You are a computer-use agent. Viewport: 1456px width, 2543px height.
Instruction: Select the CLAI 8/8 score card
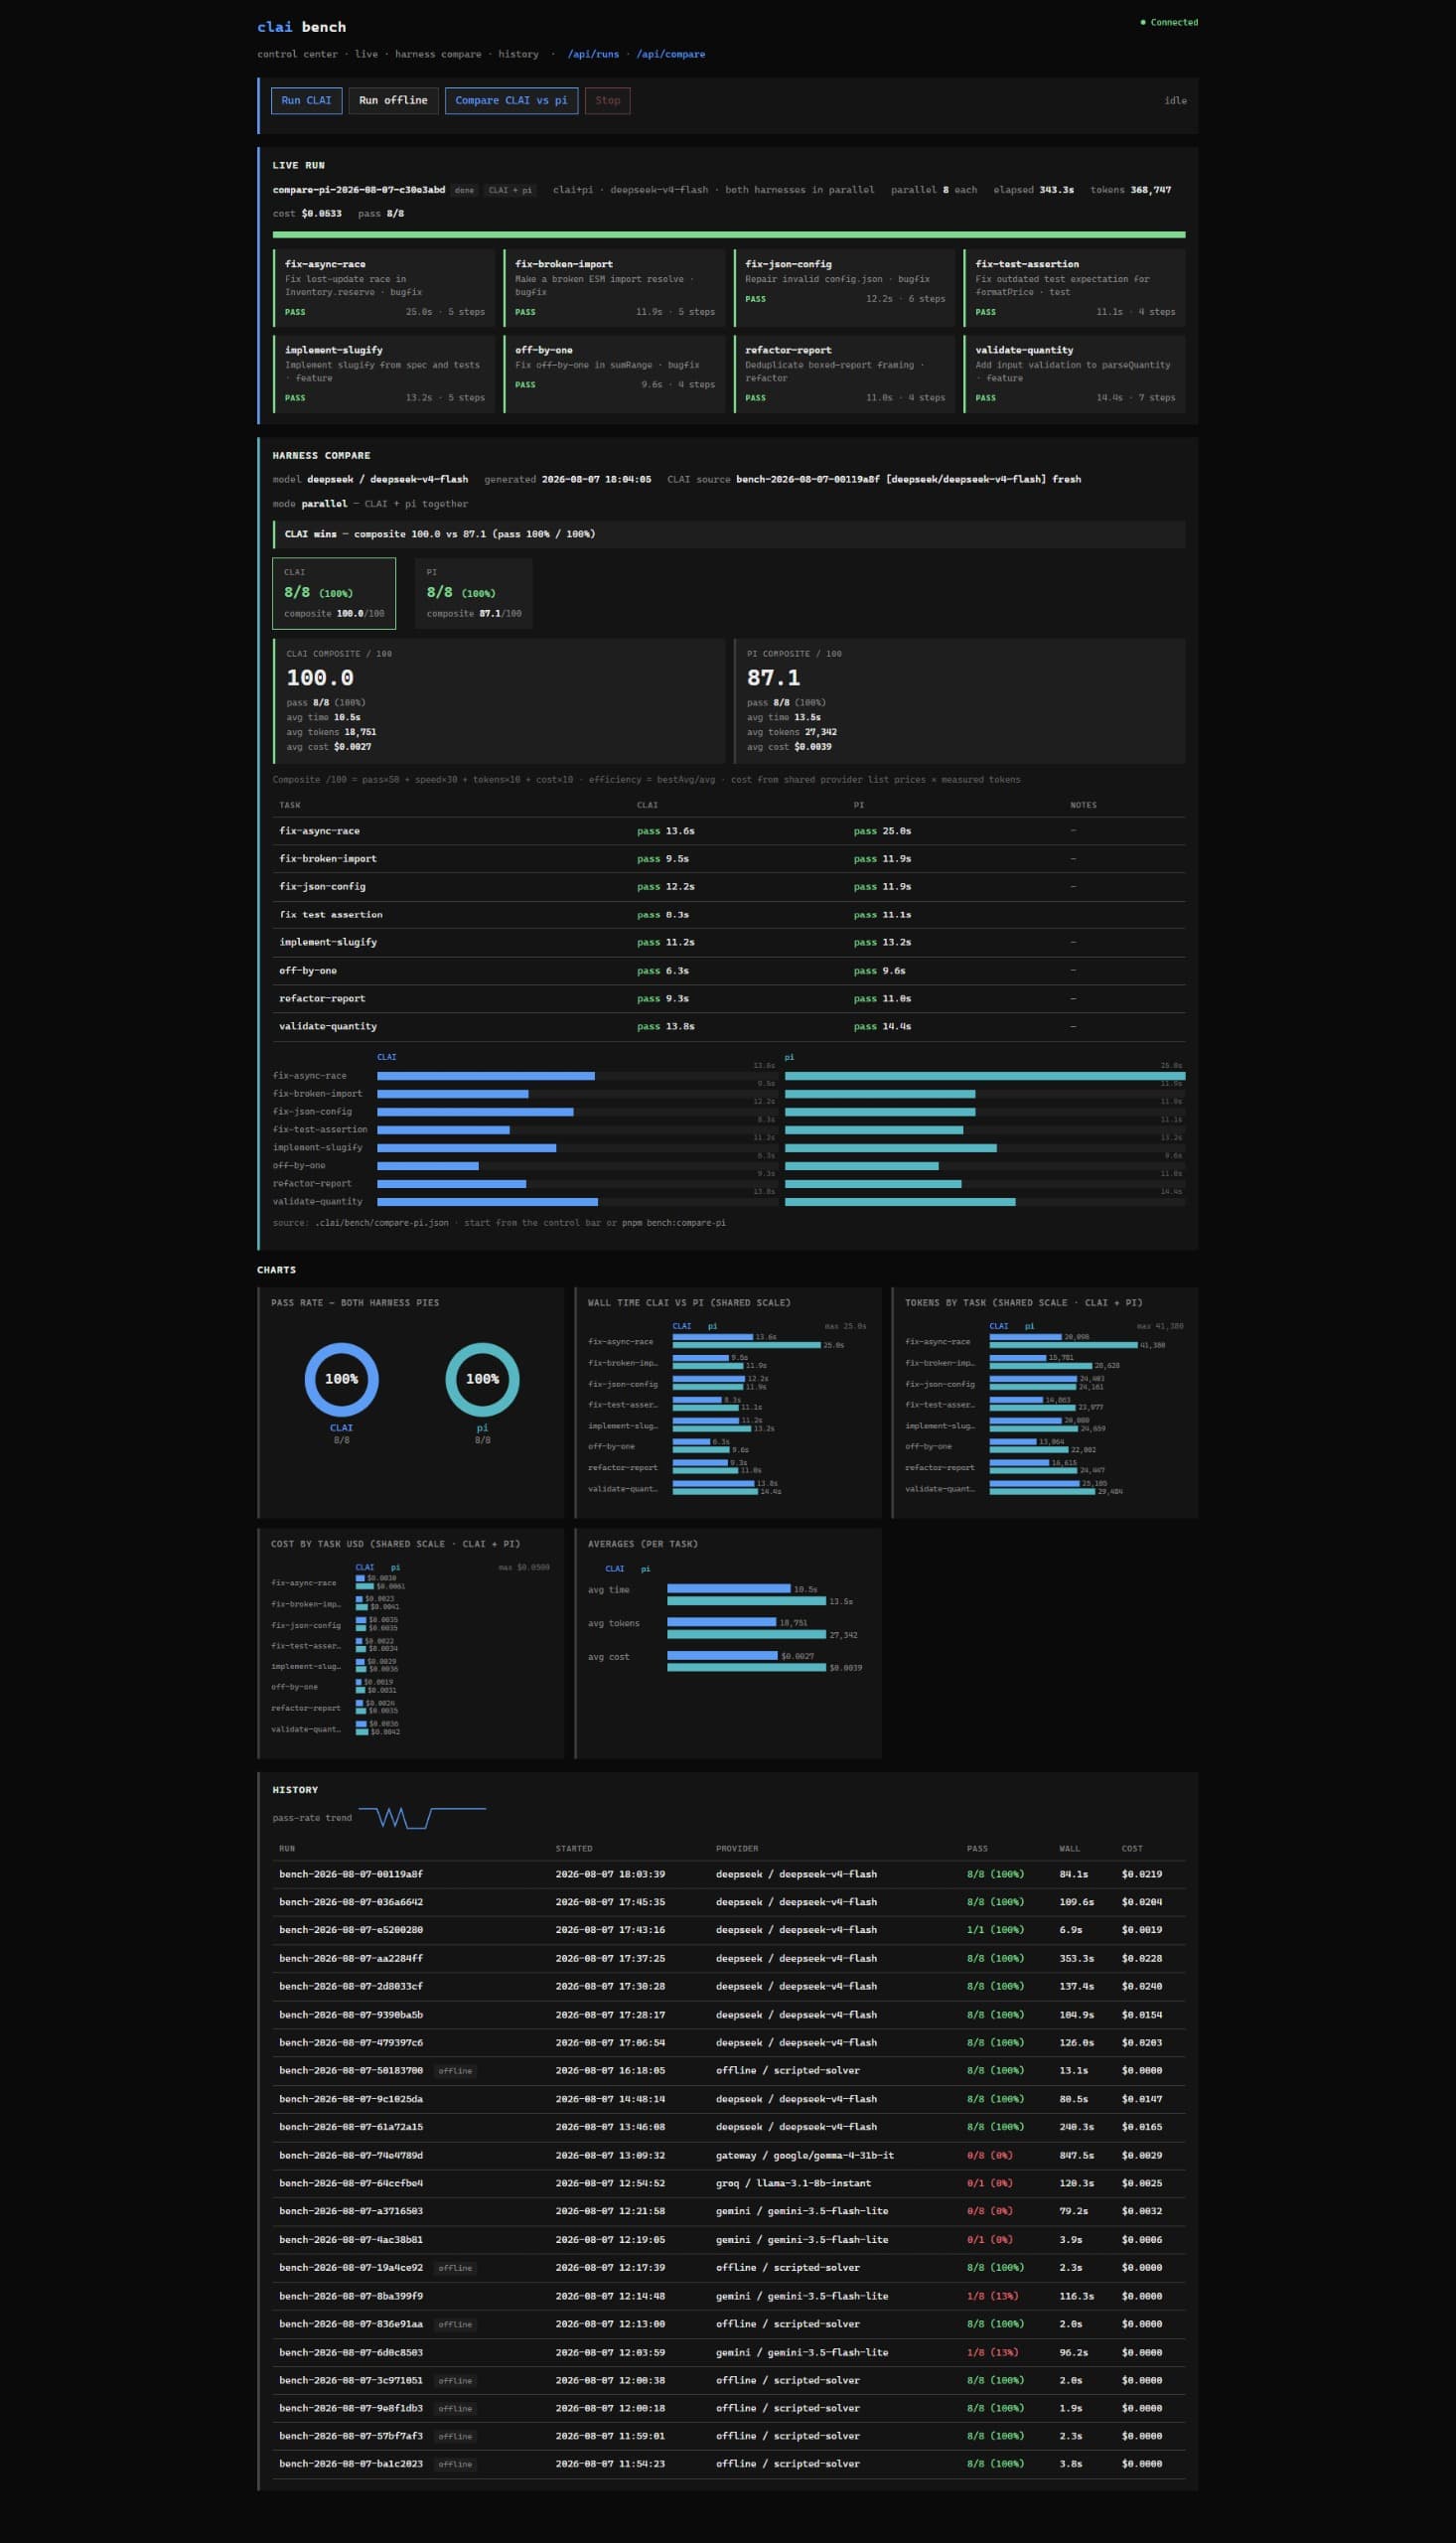click(334, 593)
